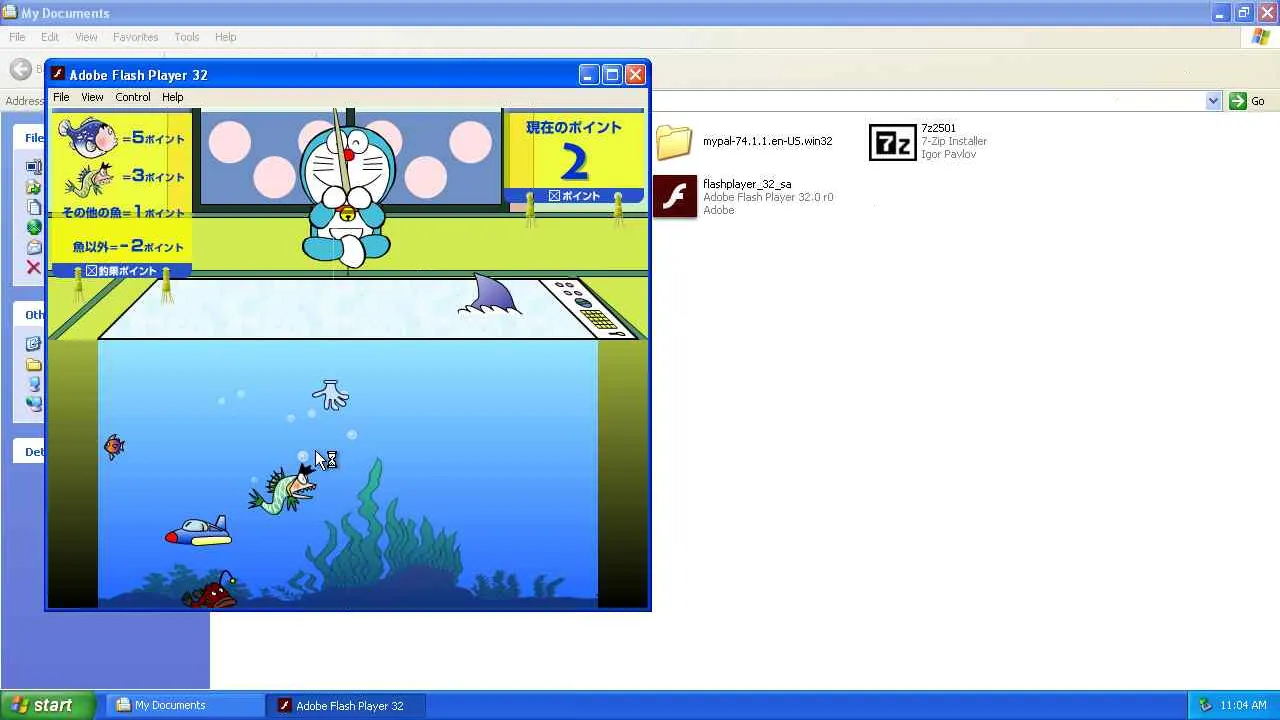Viewport: 1280px width, 720px height.
Task: Click the E-mail this file envelope icon
Action: pos(34,247)
